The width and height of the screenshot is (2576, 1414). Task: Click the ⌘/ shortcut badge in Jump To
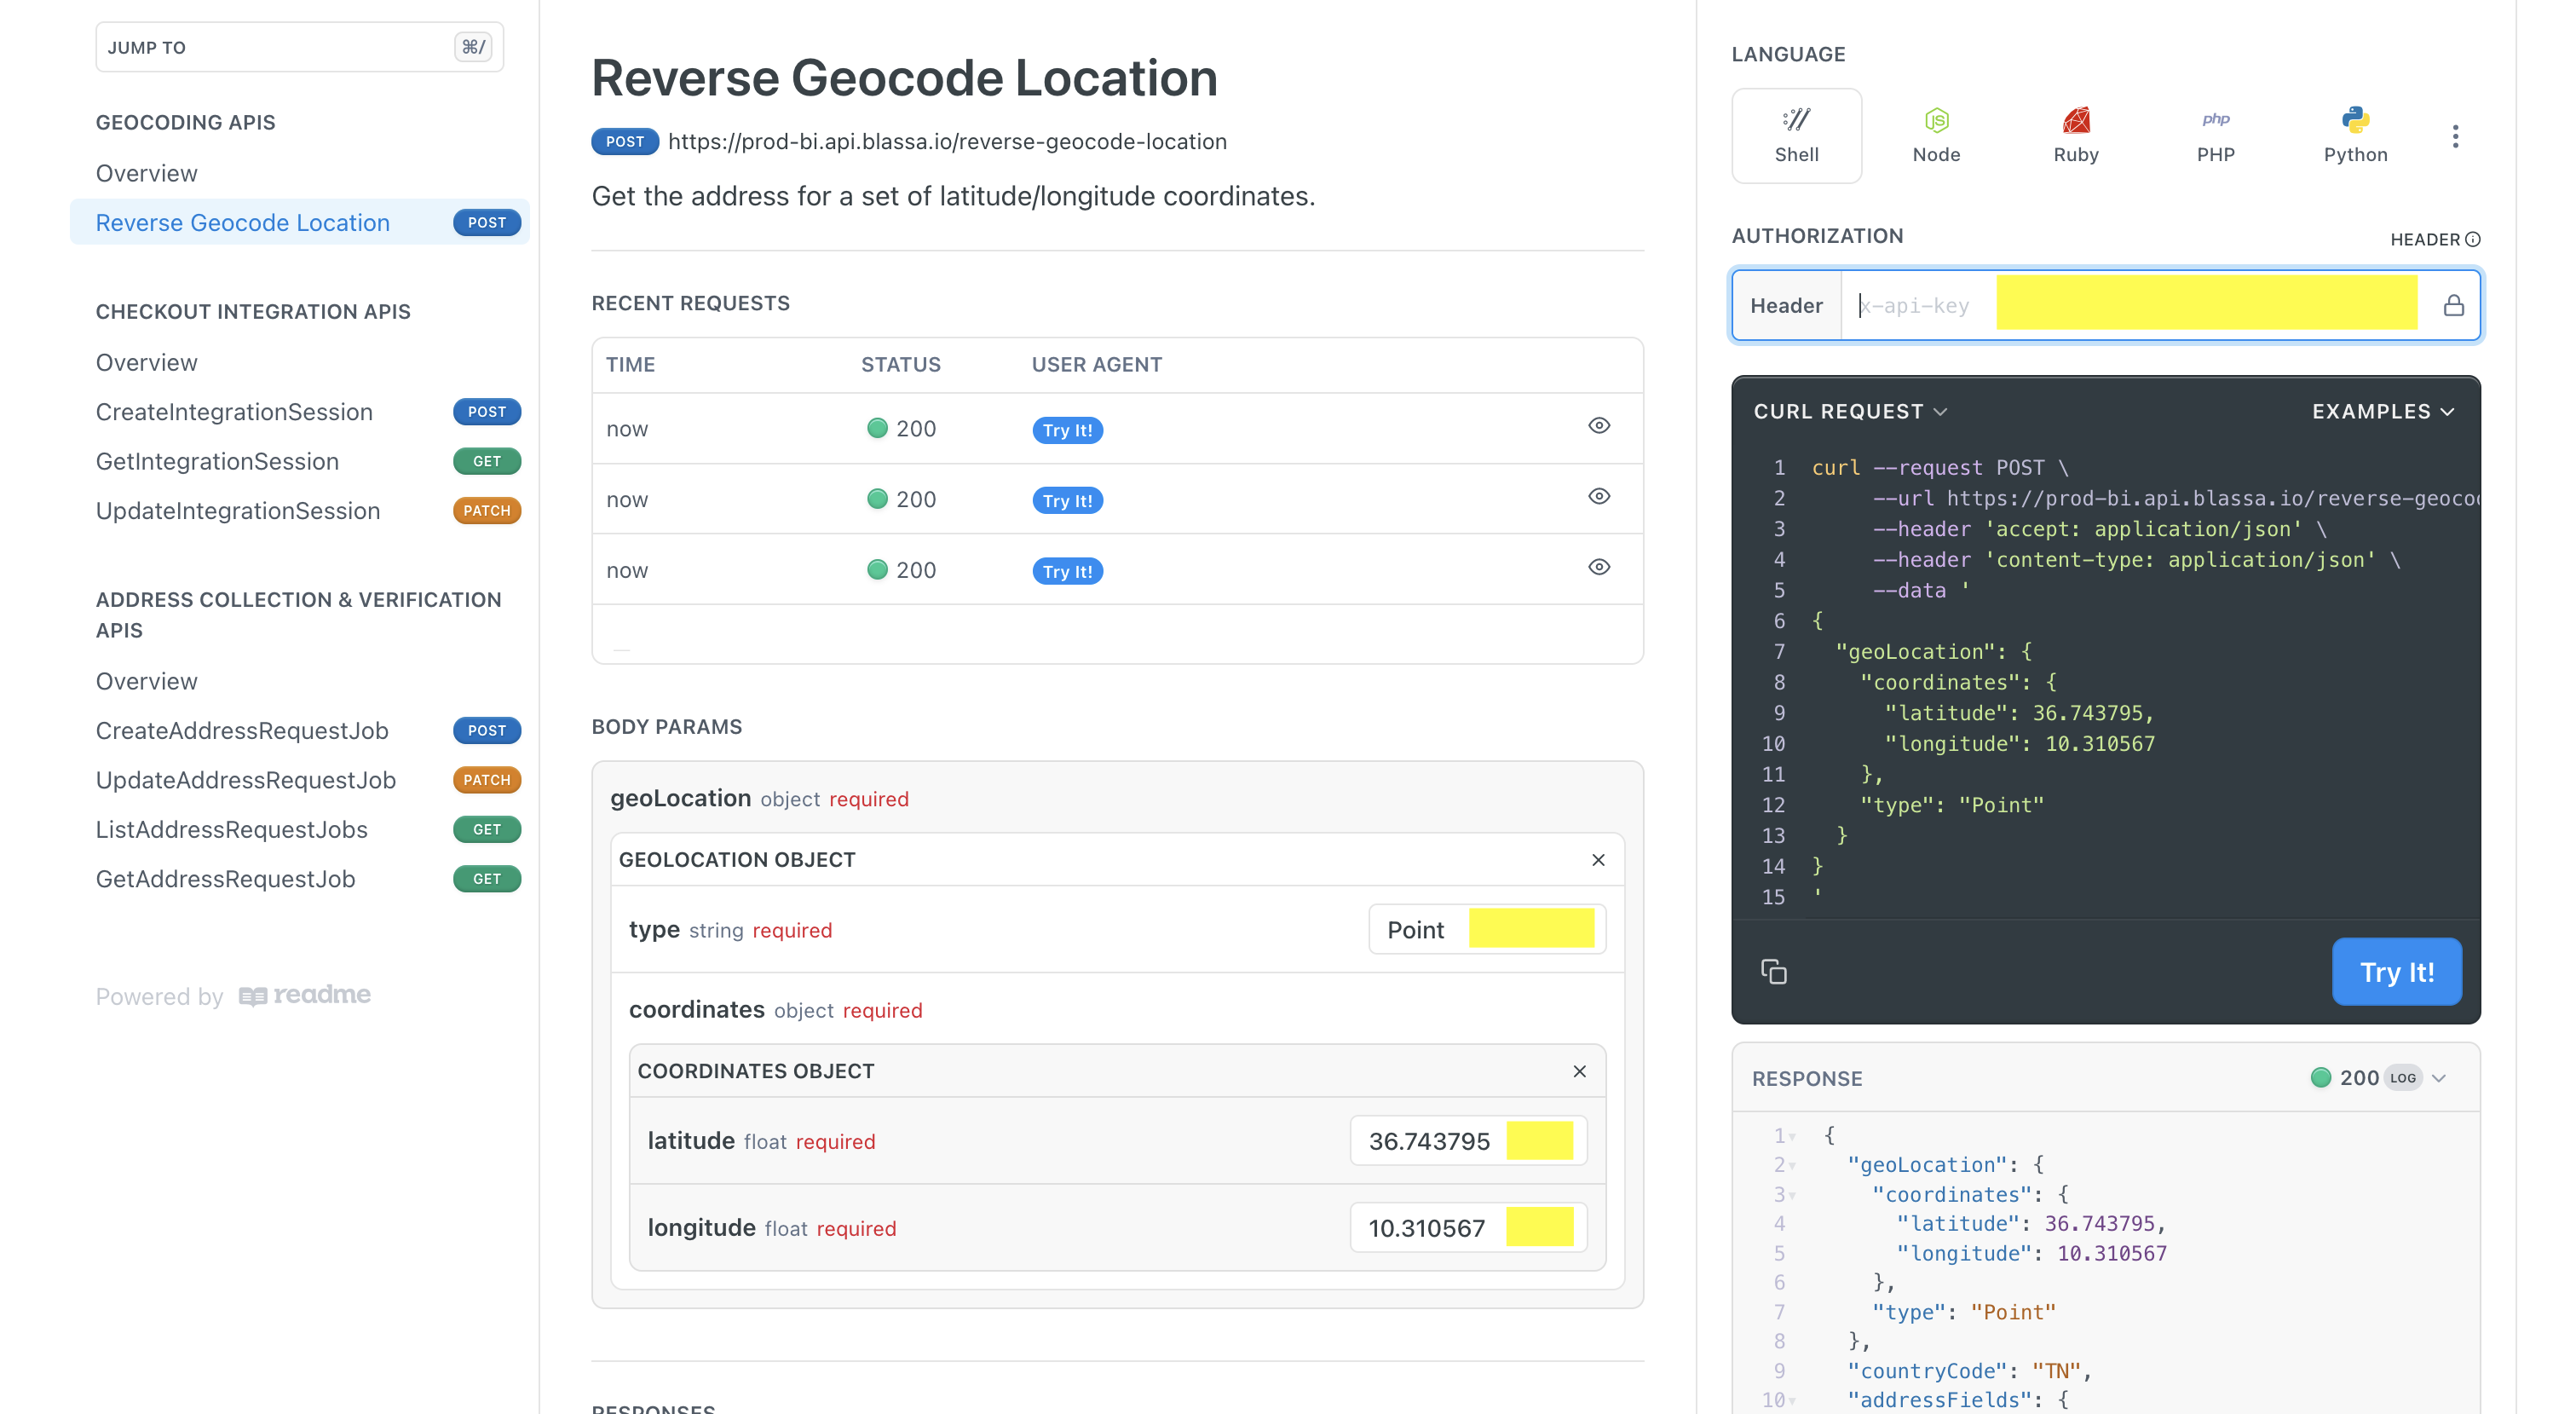(473, 47)
